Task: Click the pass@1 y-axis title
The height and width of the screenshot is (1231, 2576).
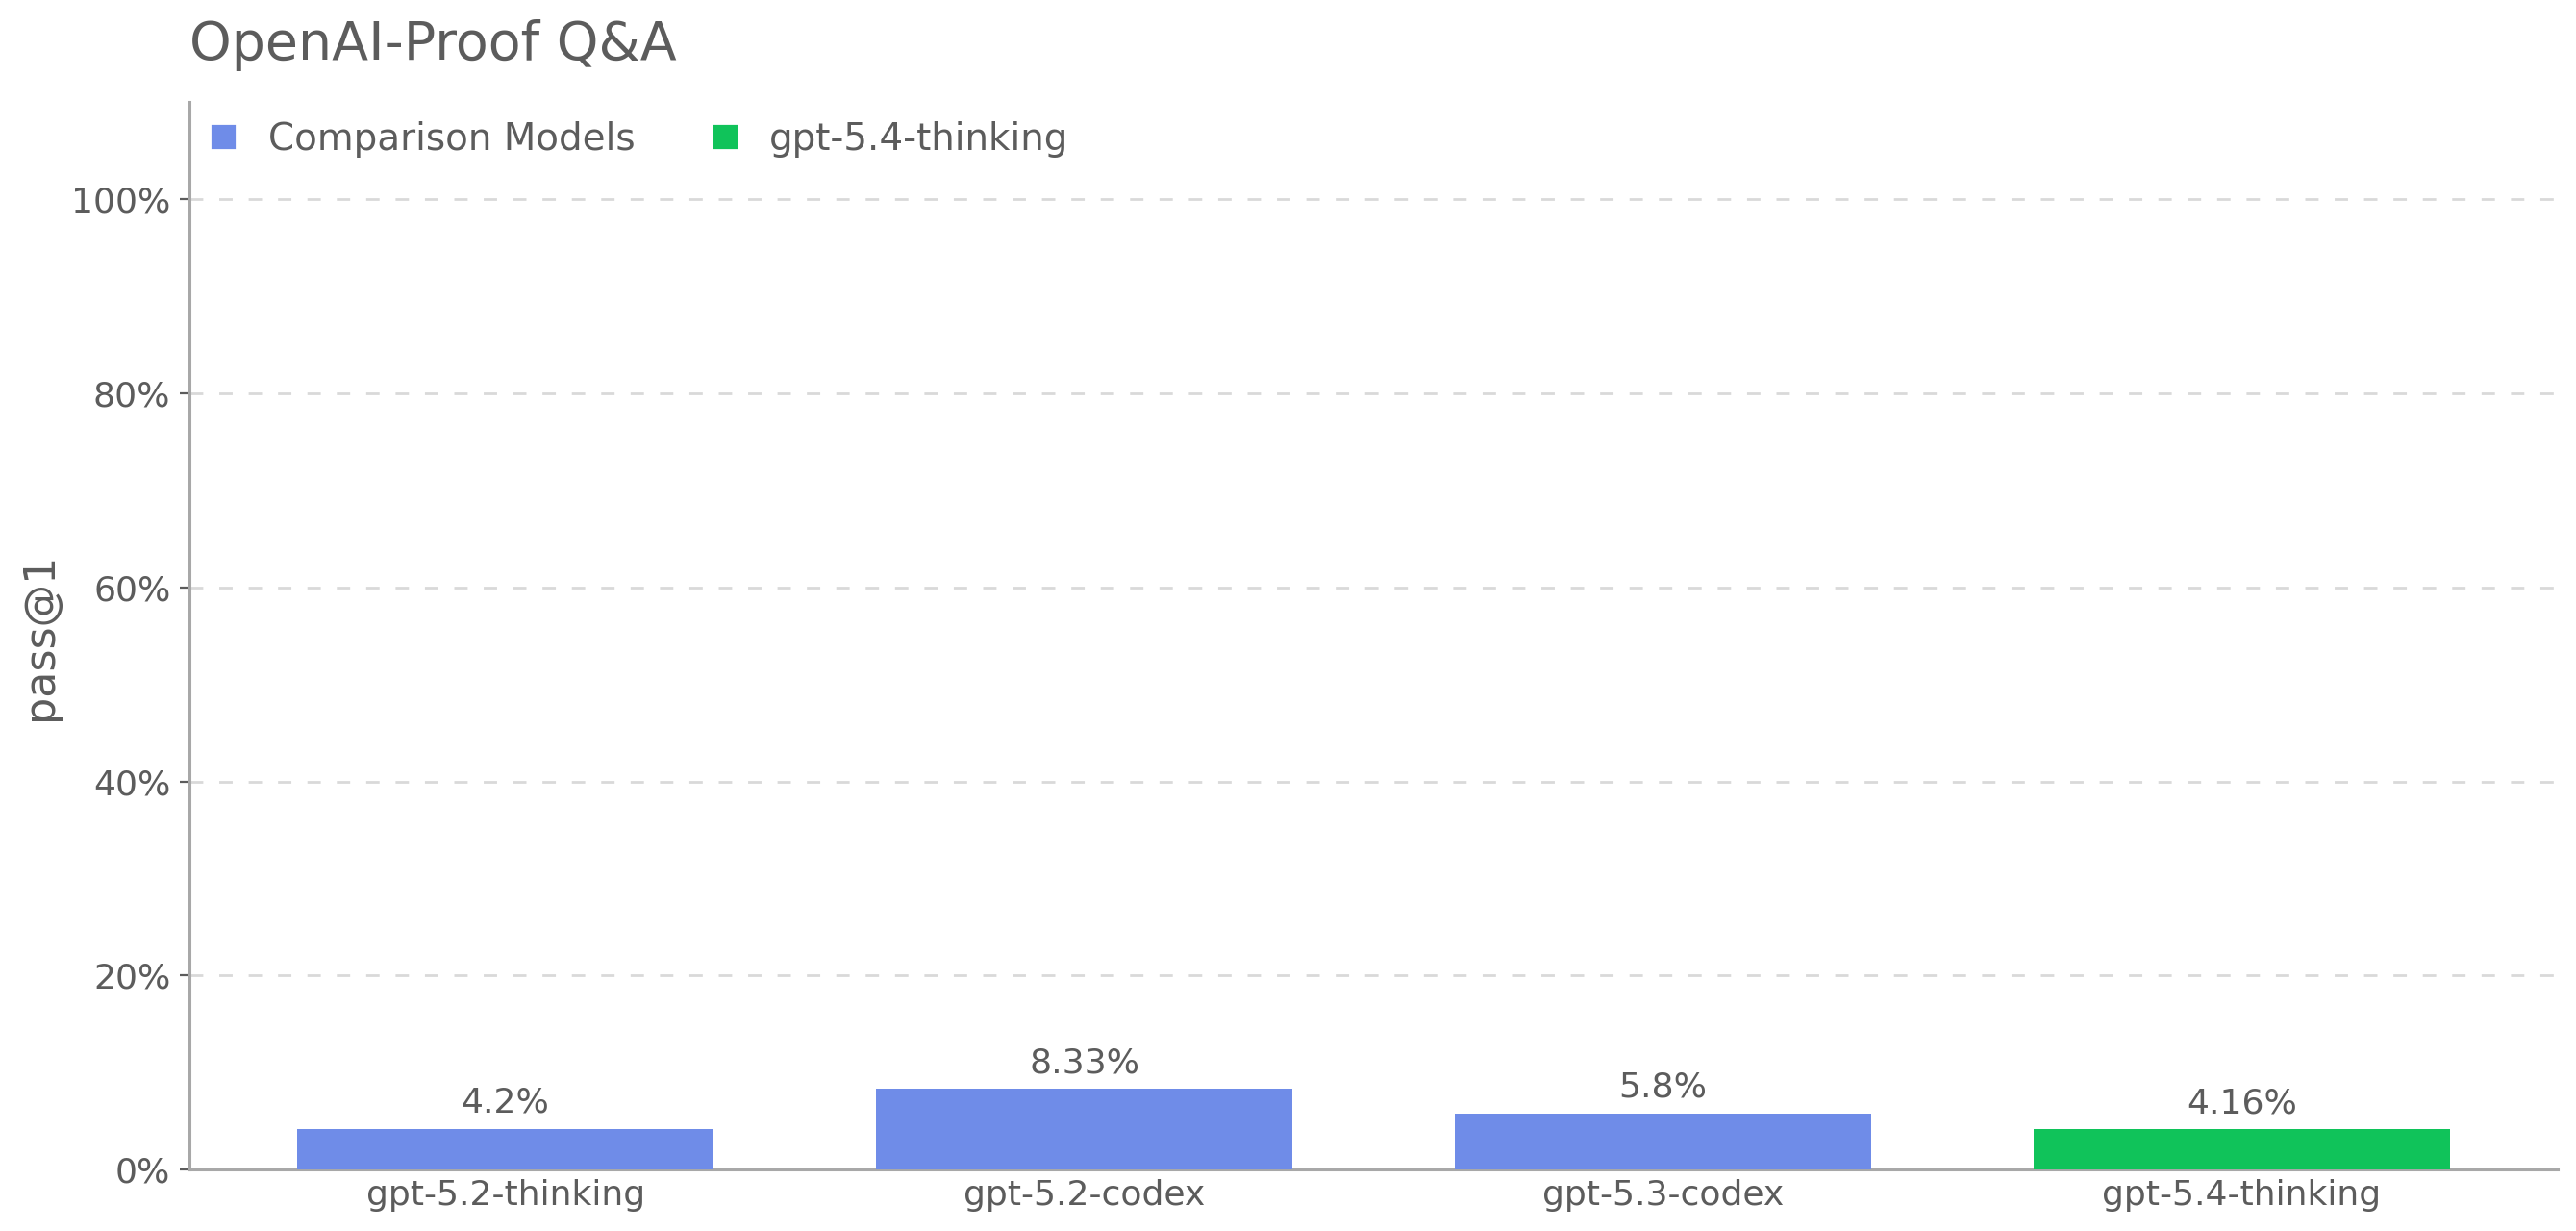Action: click(43, 640)
